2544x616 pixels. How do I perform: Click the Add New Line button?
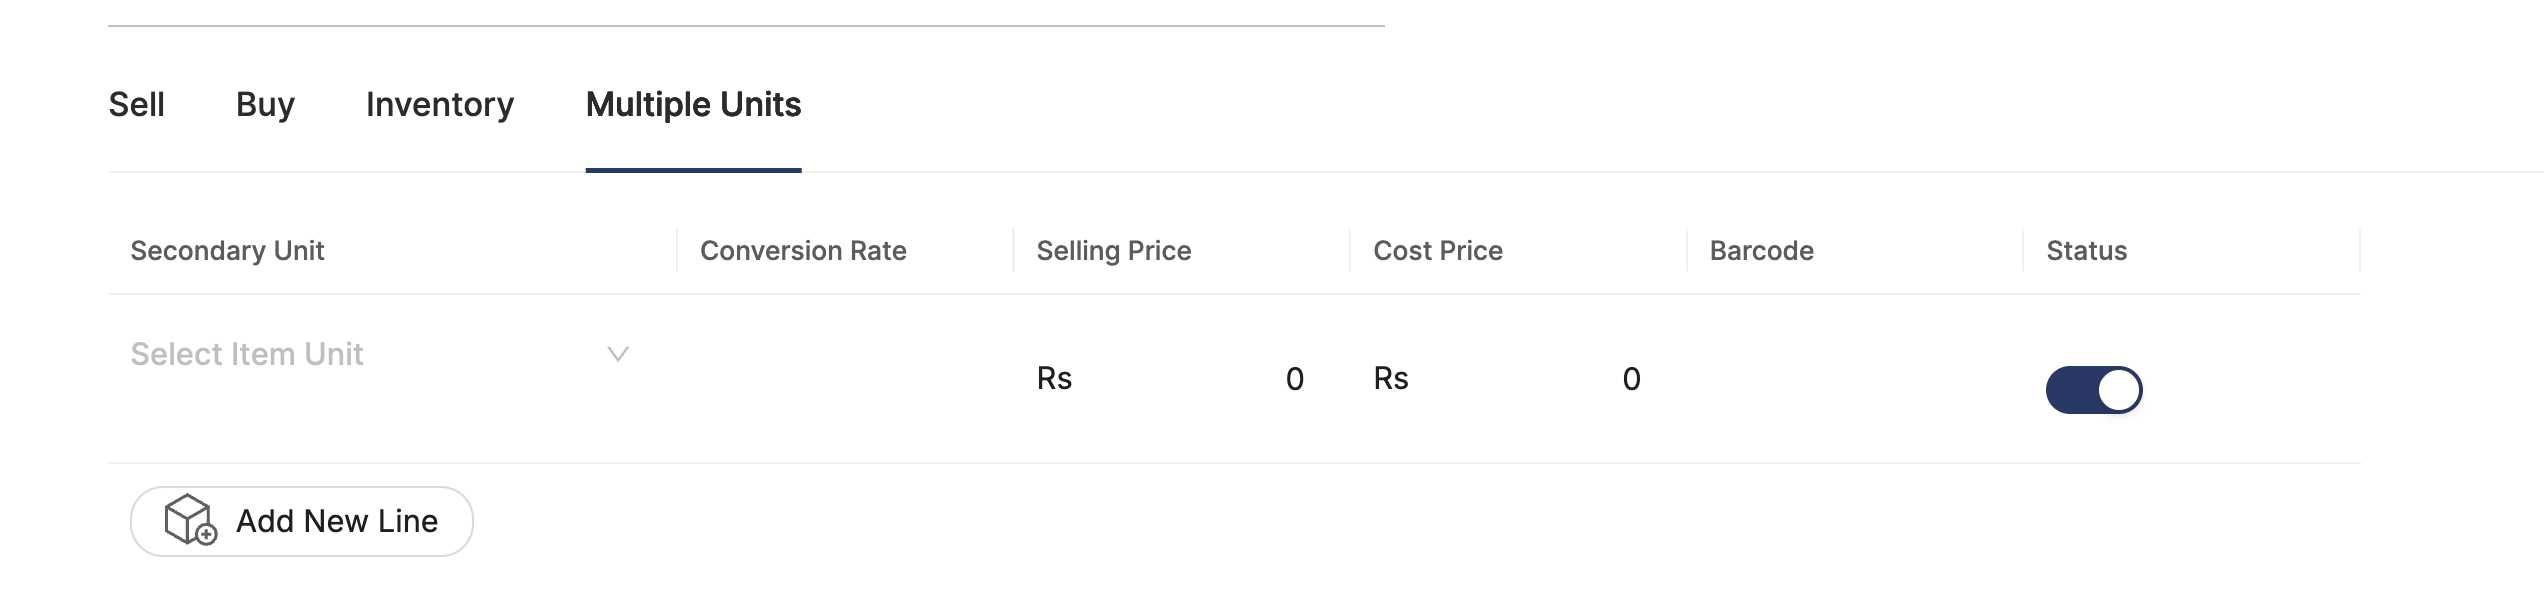click(x=301, y=520)
